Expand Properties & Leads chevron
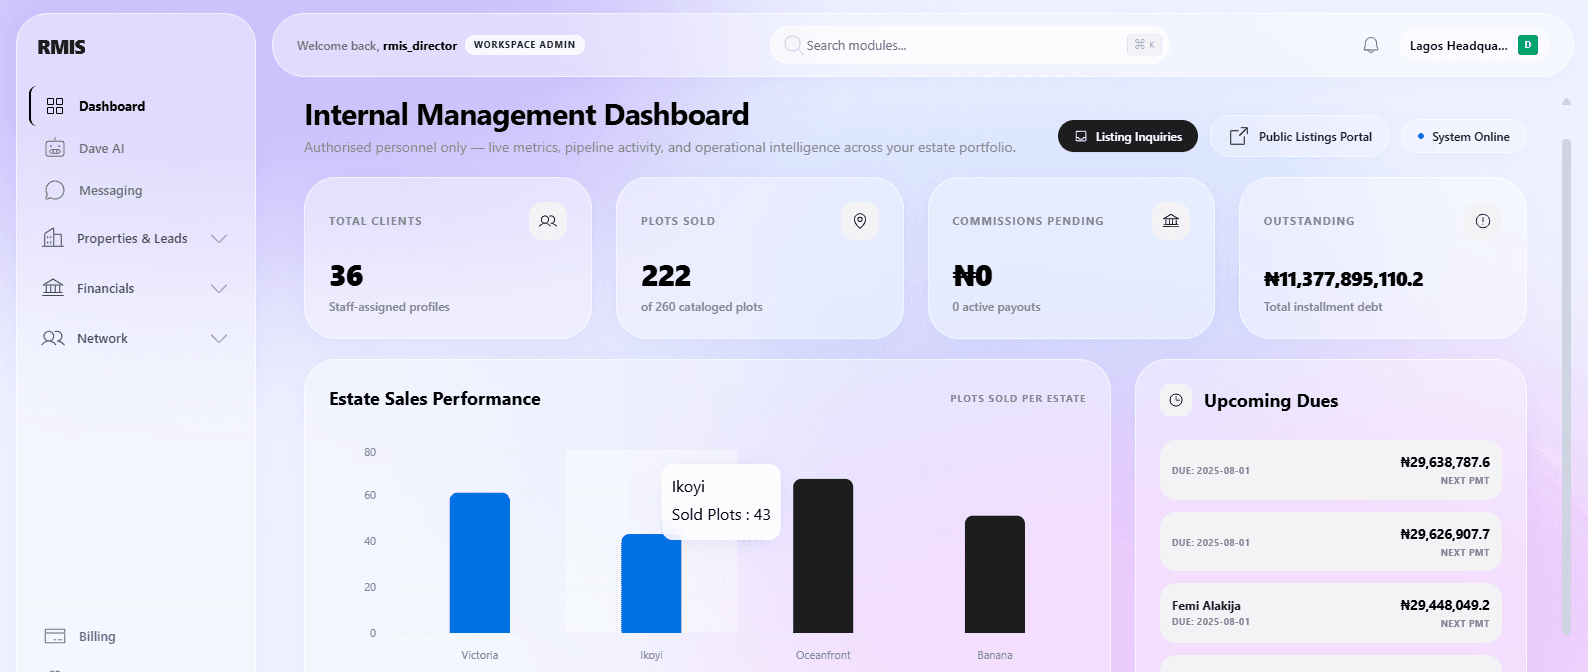 pos(219,238)
